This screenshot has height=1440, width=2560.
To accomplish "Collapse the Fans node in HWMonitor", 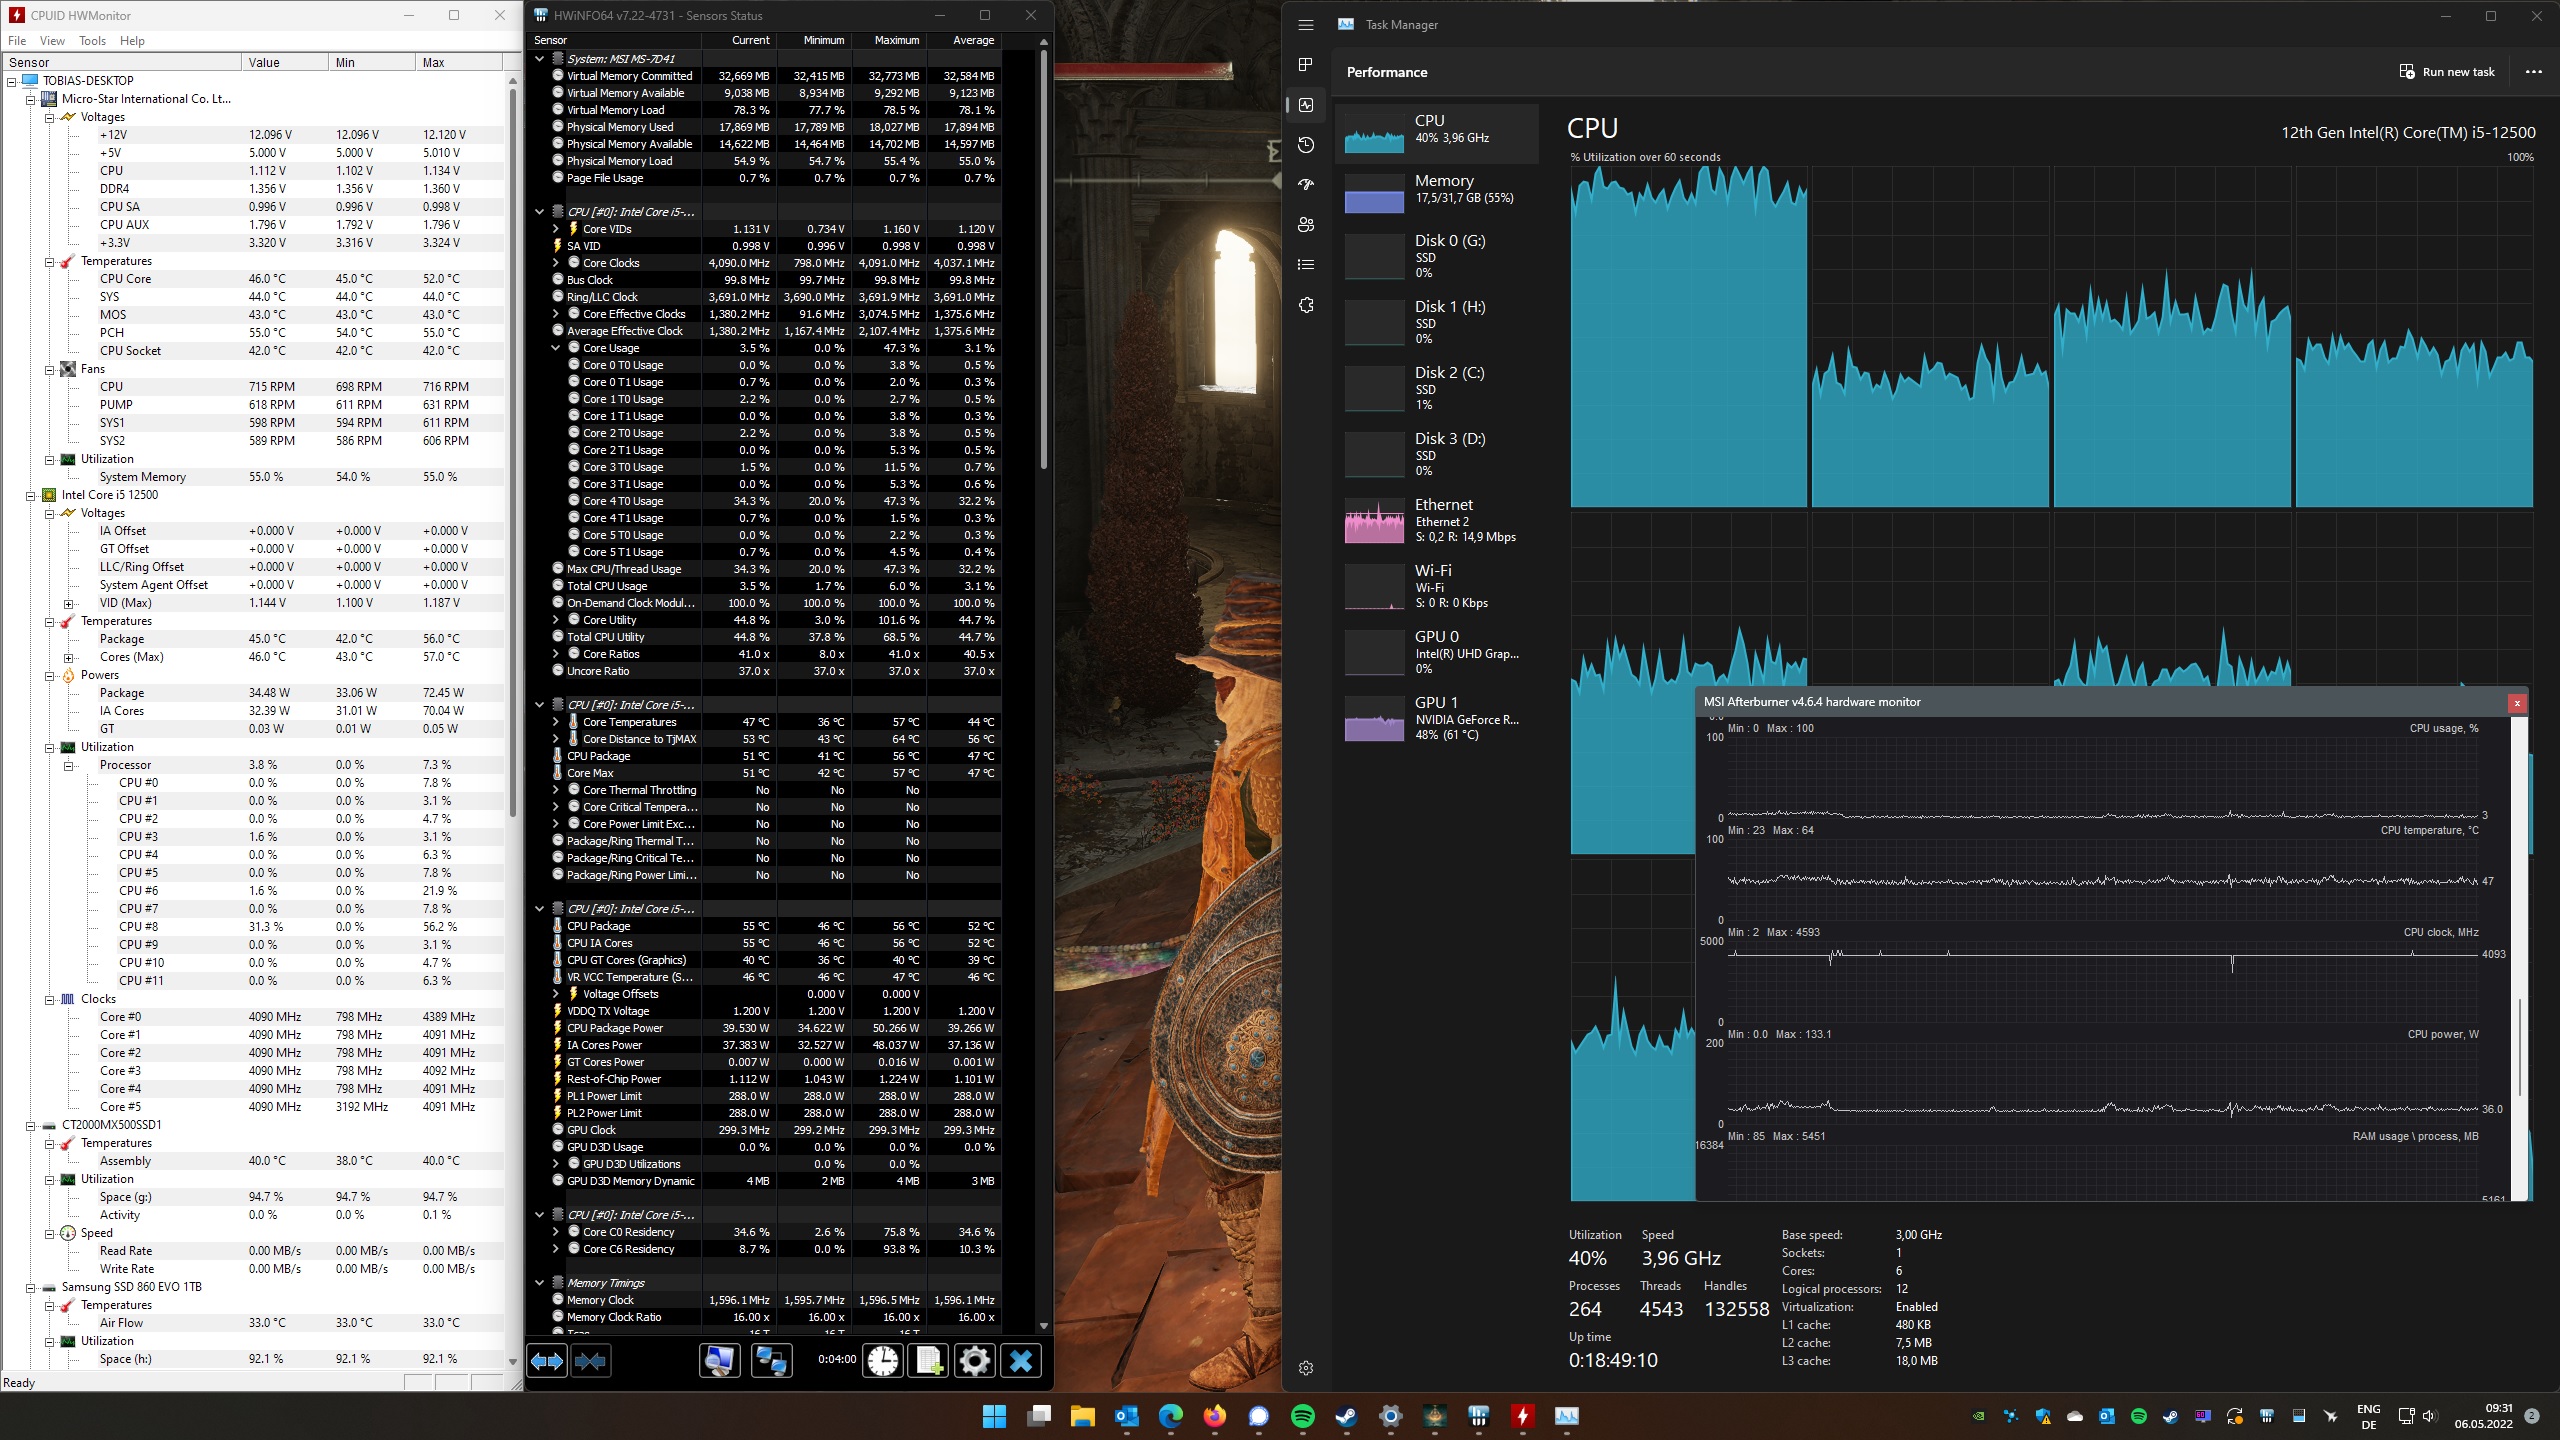I will [x=49, y=369].
